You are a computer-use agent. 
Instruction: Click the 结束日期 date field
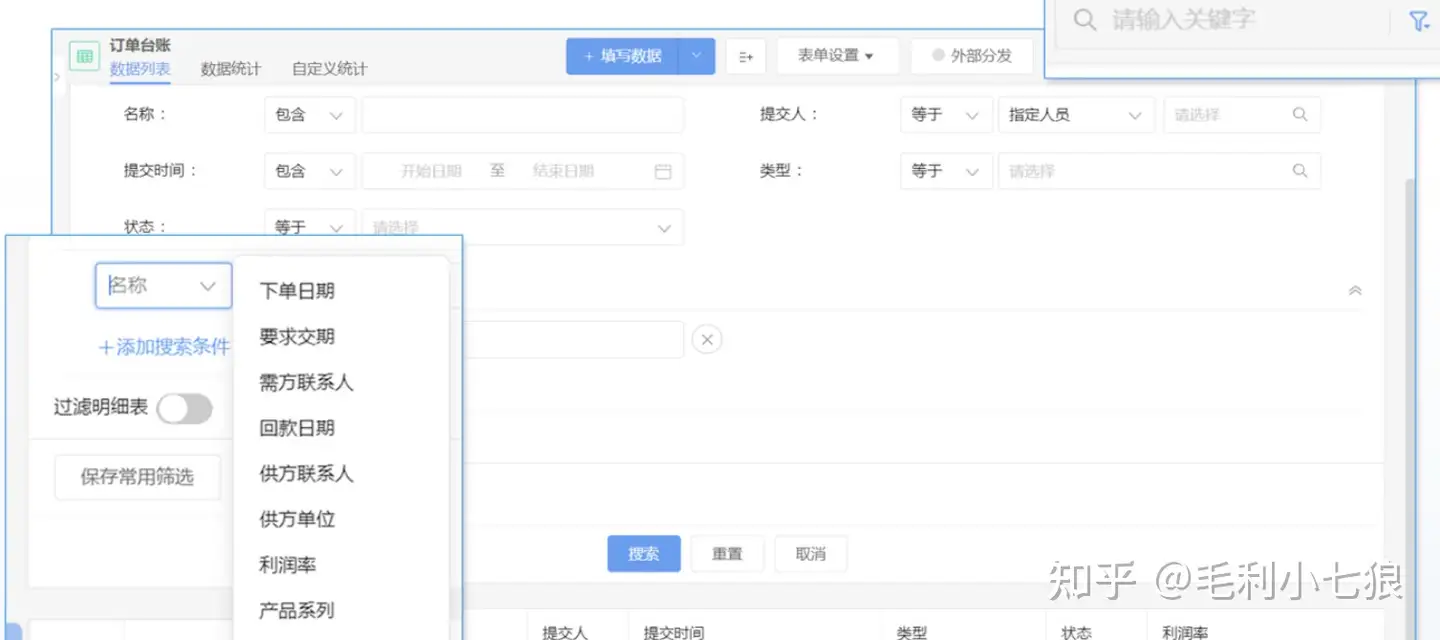563,171
